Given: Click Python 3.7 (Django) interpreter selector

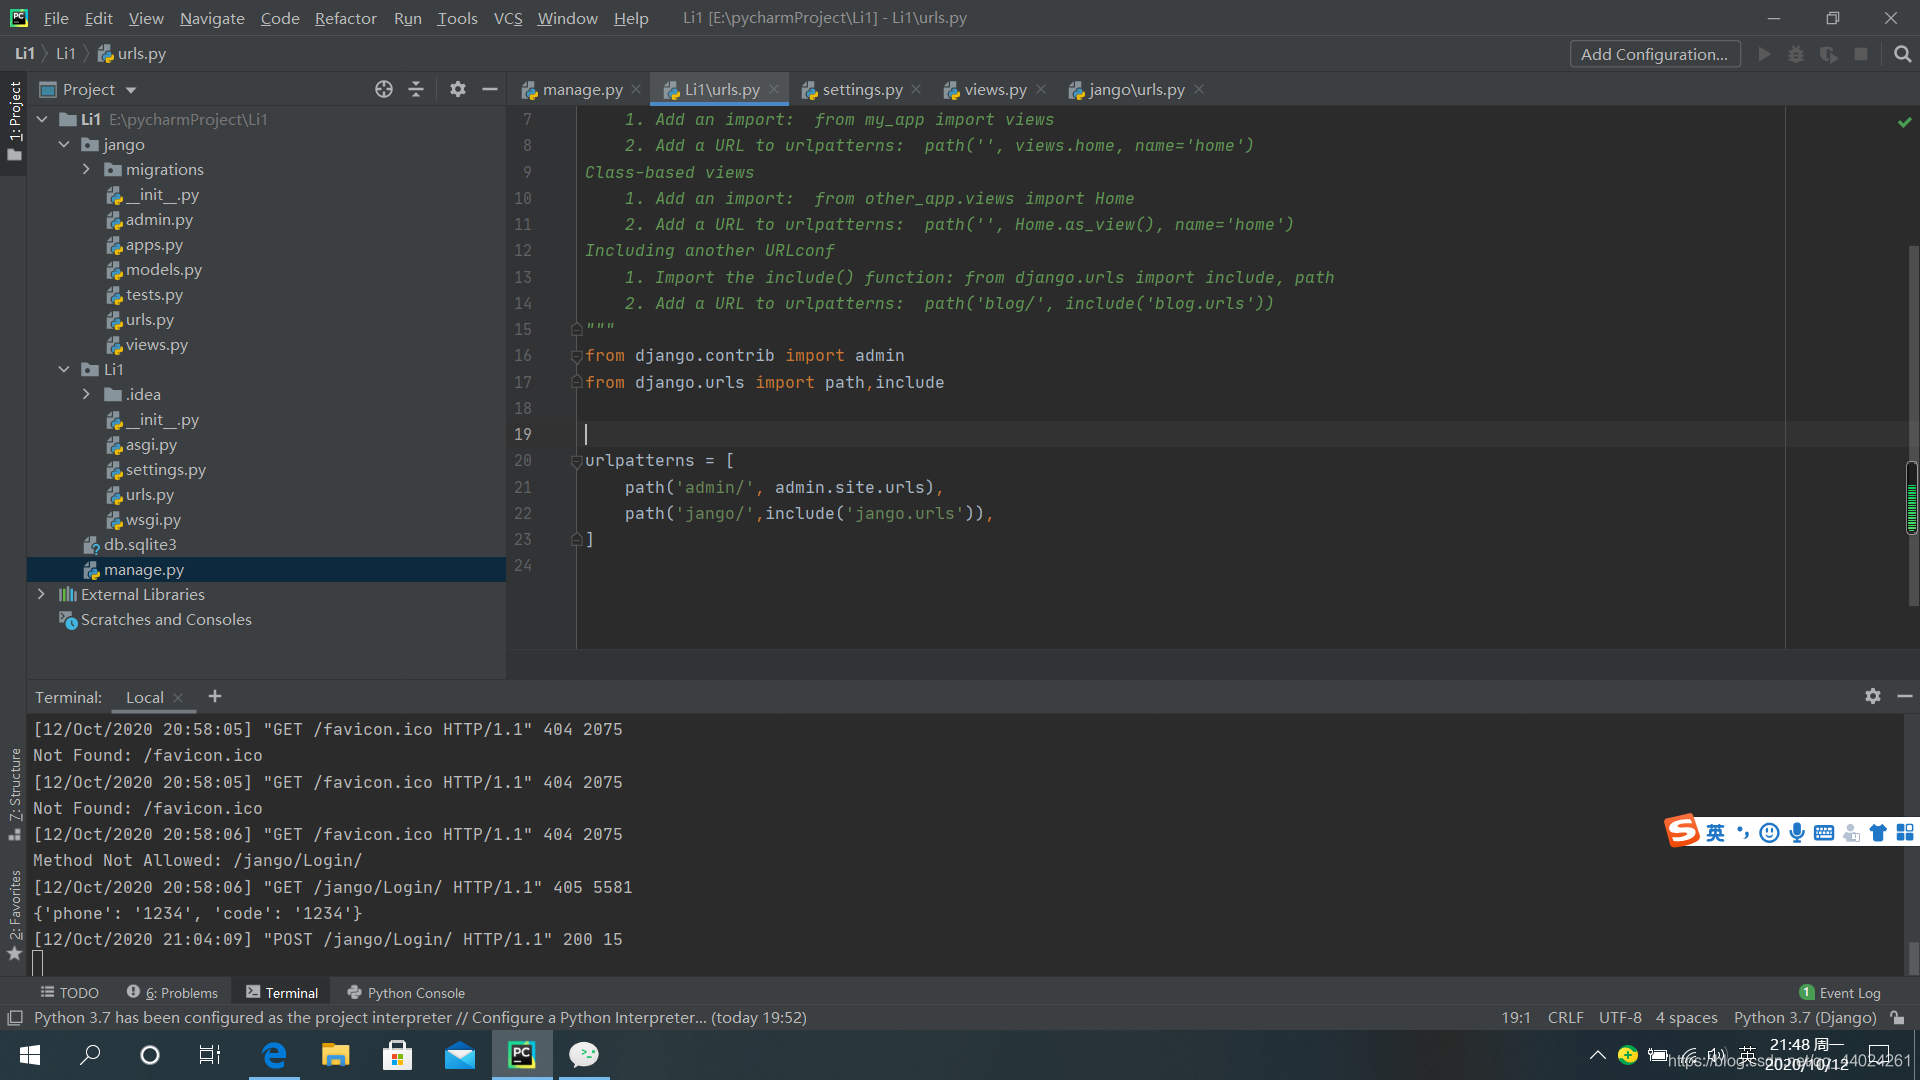Looking at the screenshot, I should (1805, 1018).
